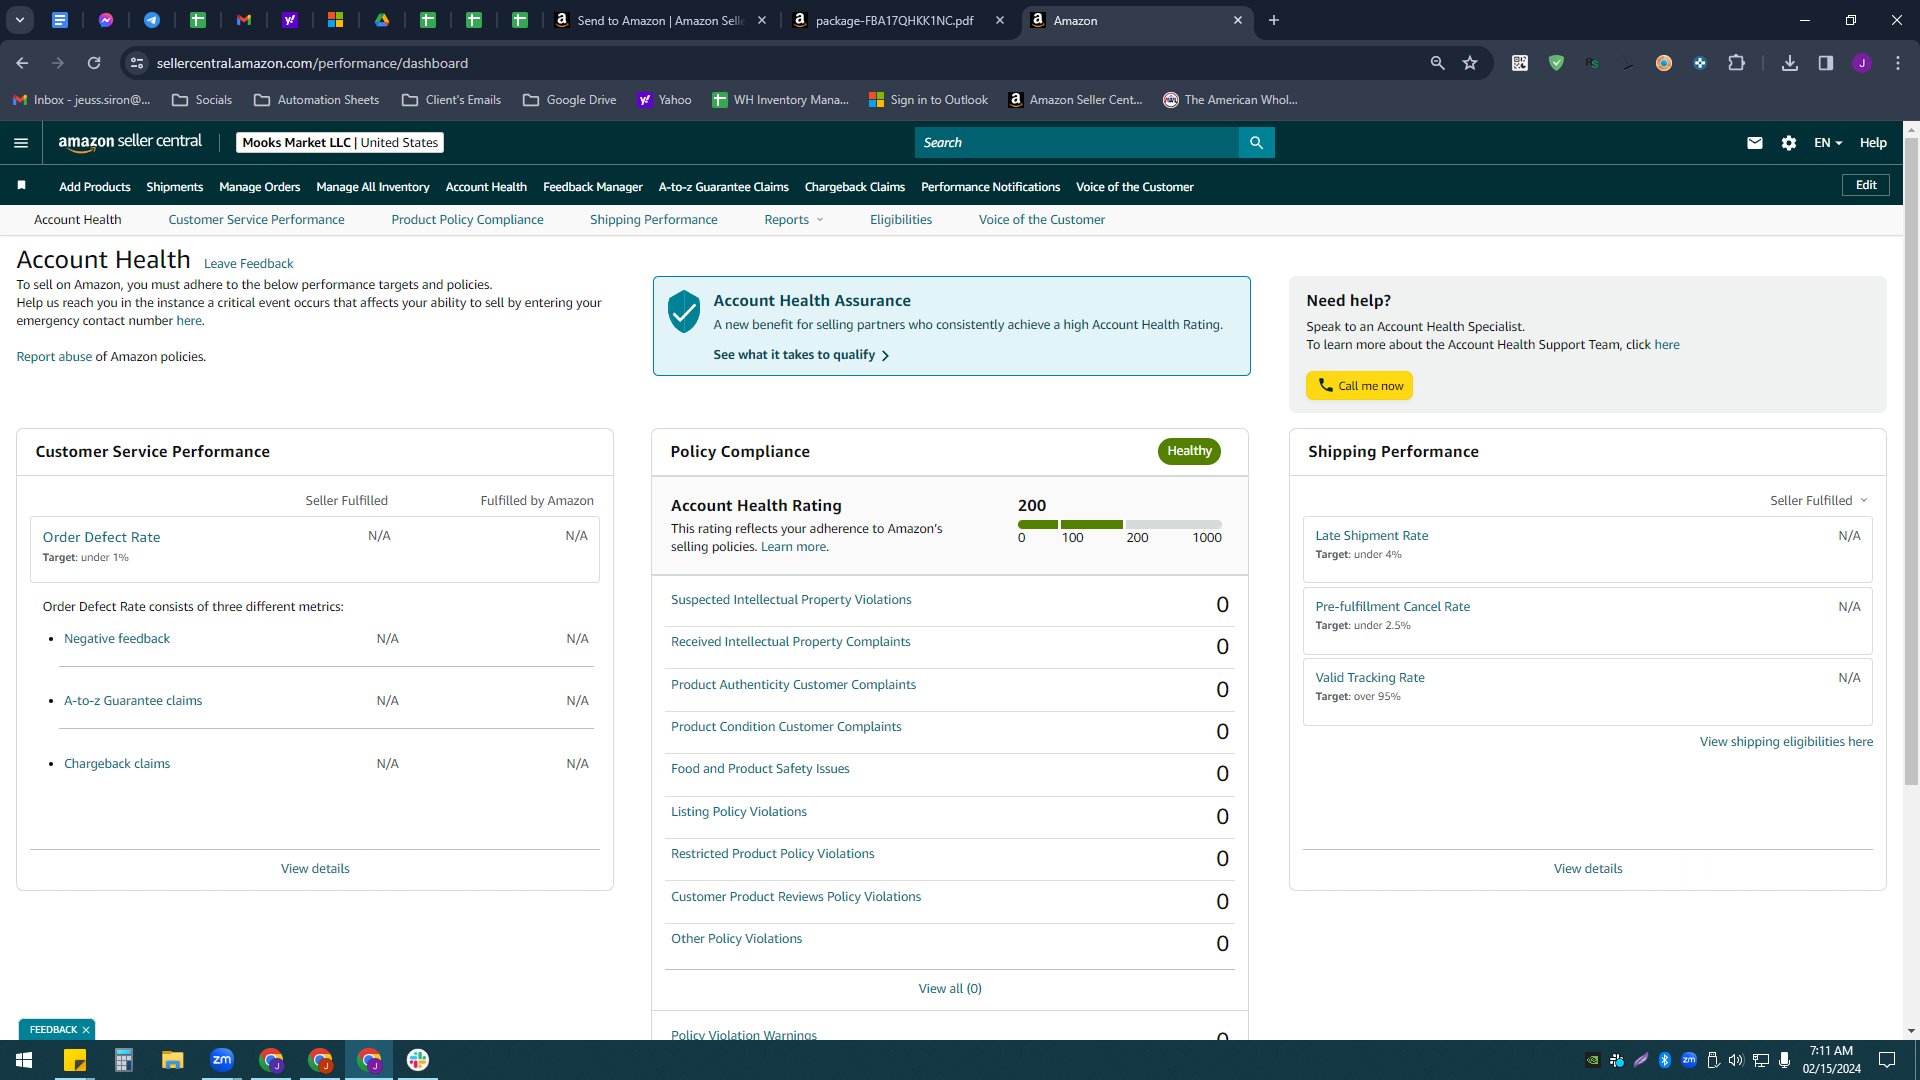Click the browser zoom magnifier icon
Screen dimensions: 1920x1080
[x=1437, y=63]
